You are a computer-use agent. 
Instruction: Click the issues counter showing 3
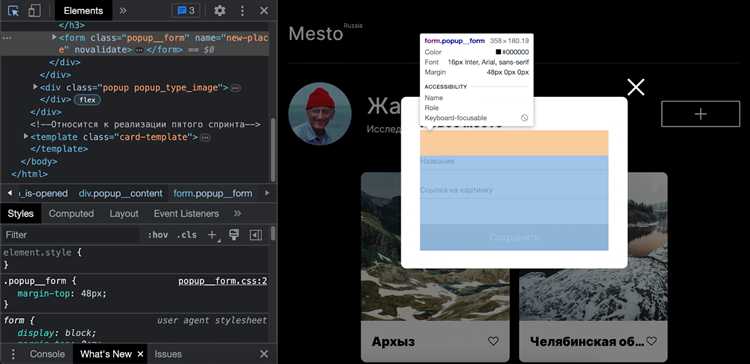(186, 11)
